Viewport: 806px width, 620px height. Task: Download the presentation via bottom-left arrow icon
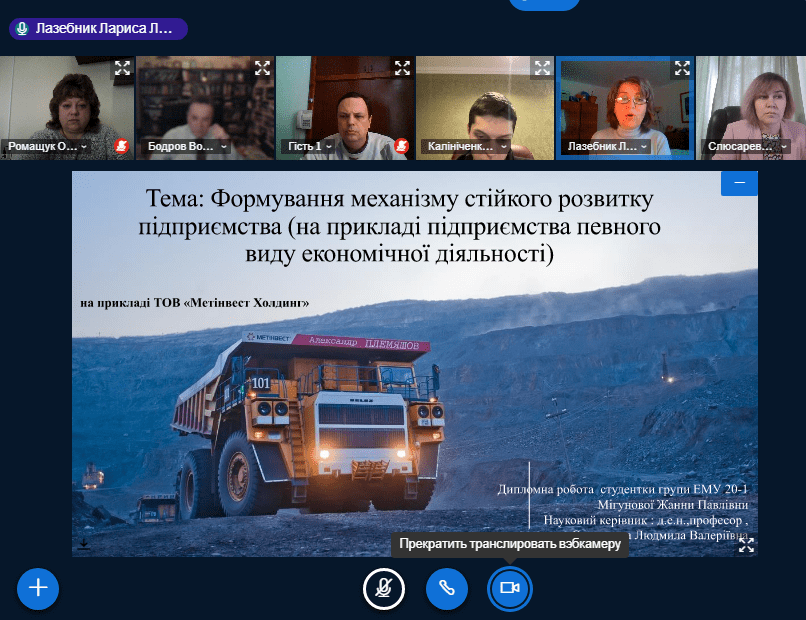click(x=84, y=544)
